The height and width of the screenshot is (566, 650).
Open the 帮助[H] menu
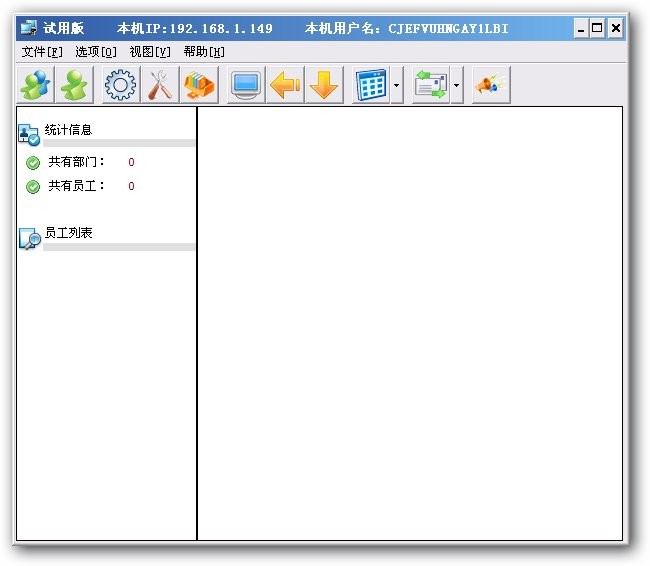coord(204,52)
